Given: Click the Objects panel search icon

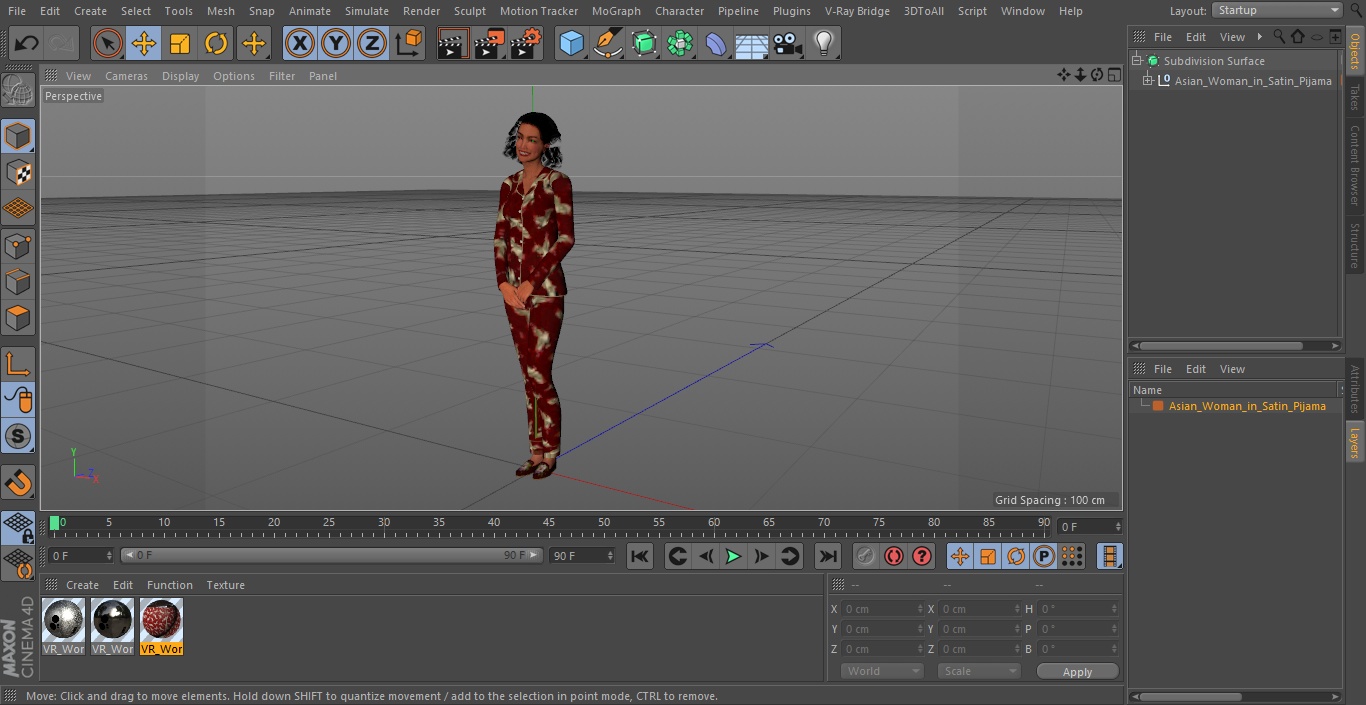Looking at the screenshot, I should (x=1279, y=36).
